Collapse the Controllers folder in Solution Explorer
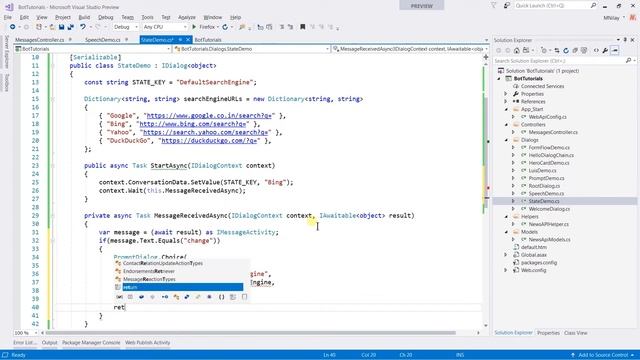This screenshot has width=640, height=360. click(507, 124)
